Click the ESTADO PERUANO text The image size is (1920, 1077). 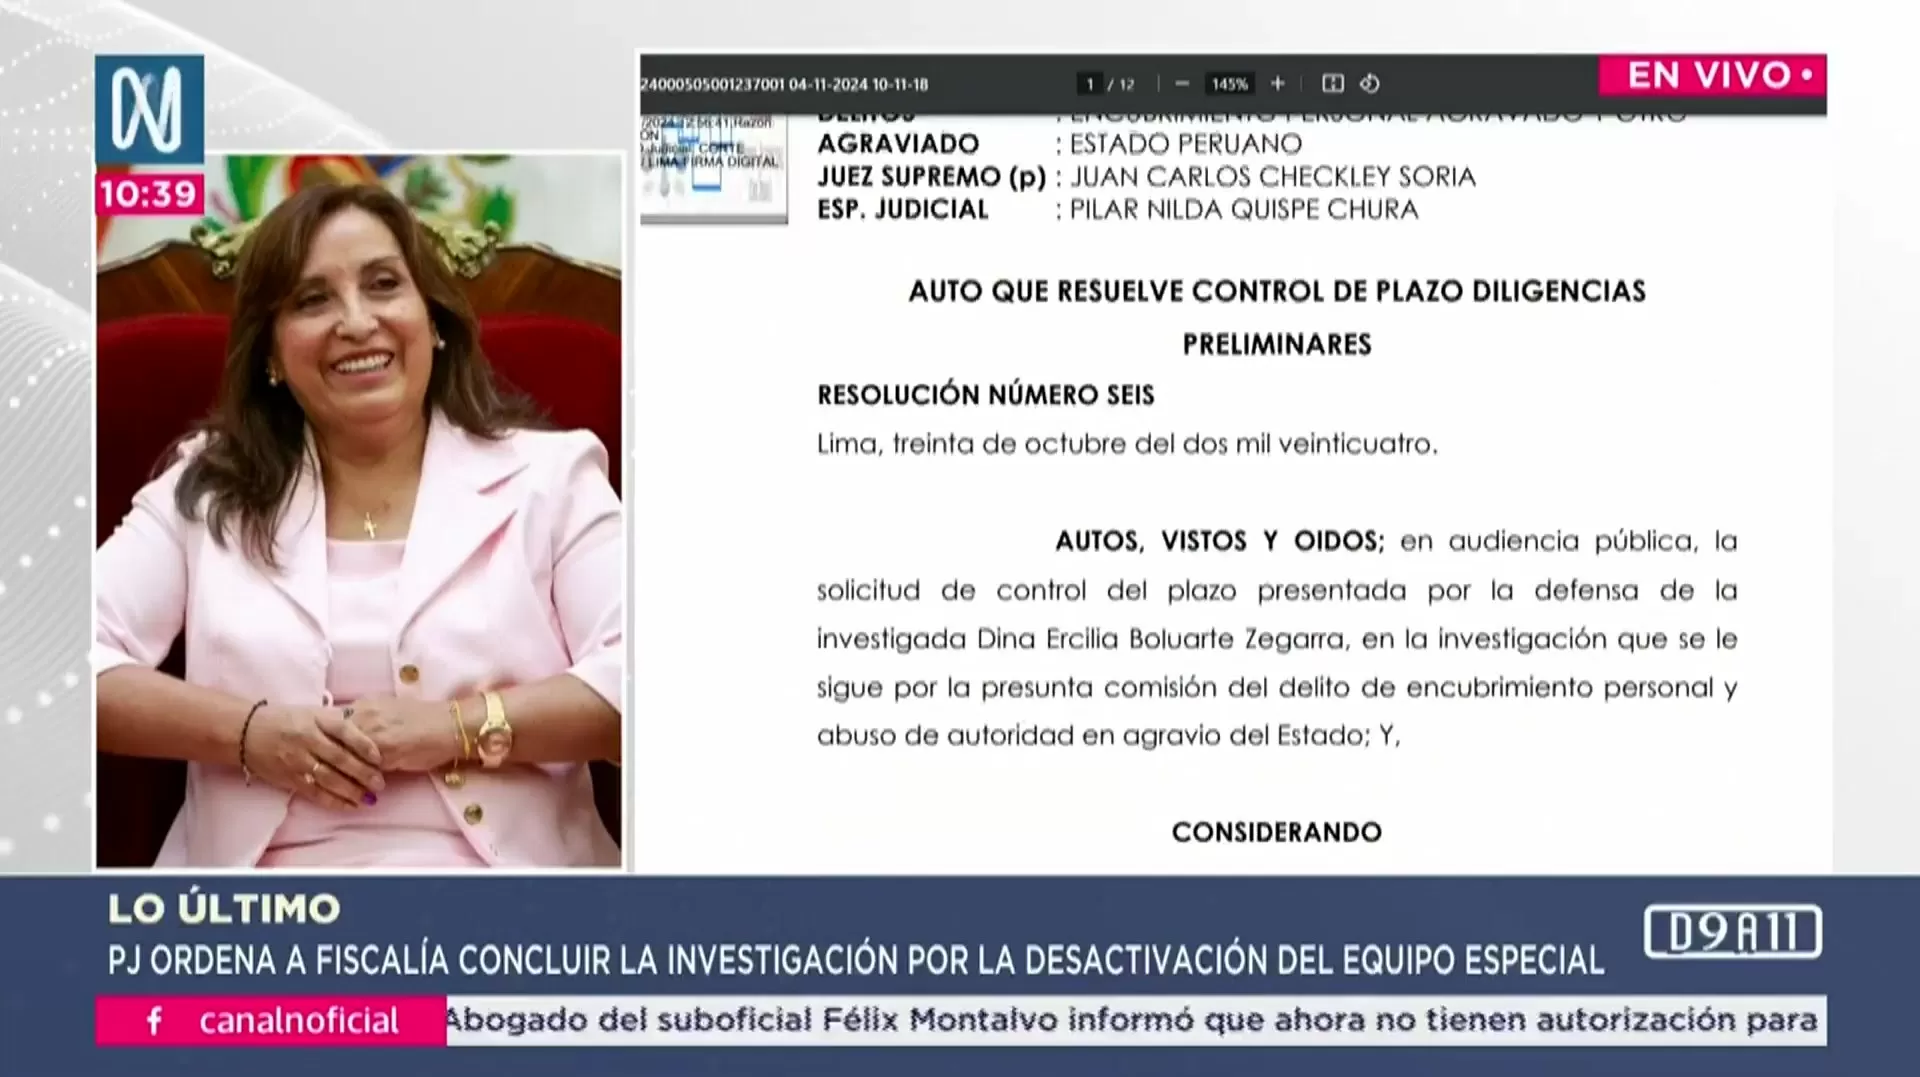click(1186, 144)
